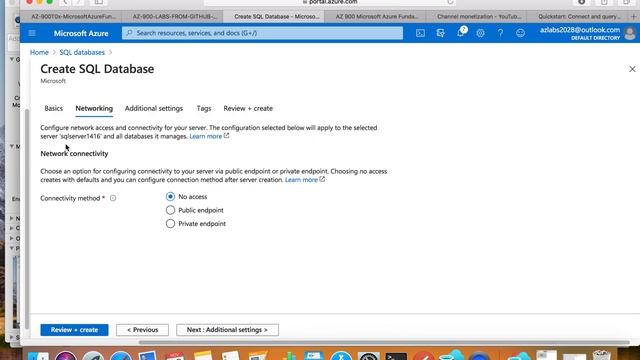
Task: Click the Microsoft Azure logo text
Action: (x=81, y=33)
